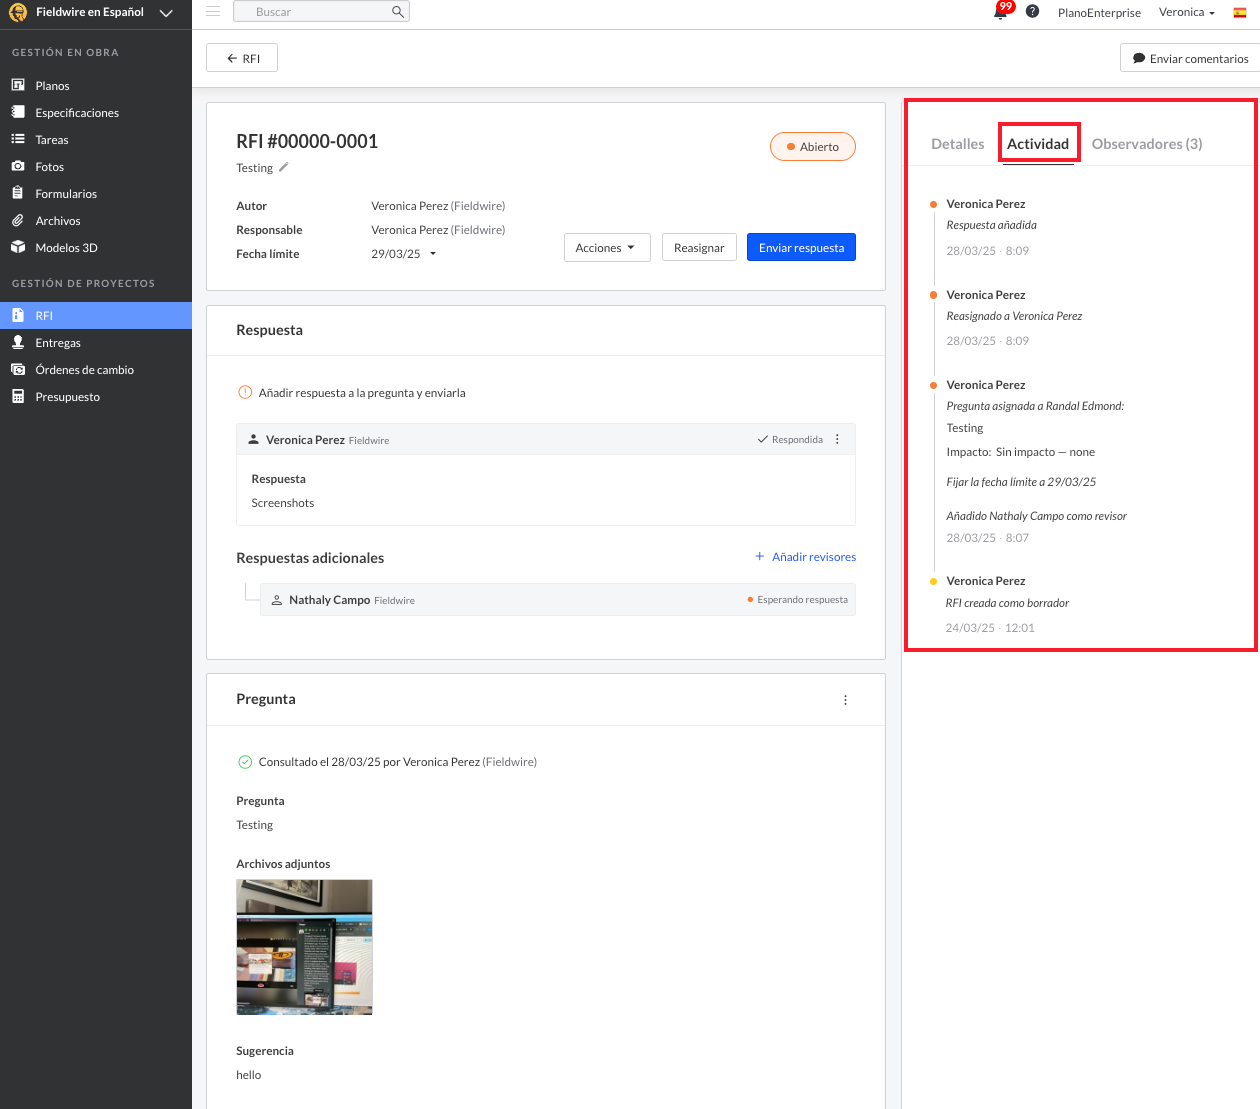Click the notifications bell icon

click(x=1000, y=13)
